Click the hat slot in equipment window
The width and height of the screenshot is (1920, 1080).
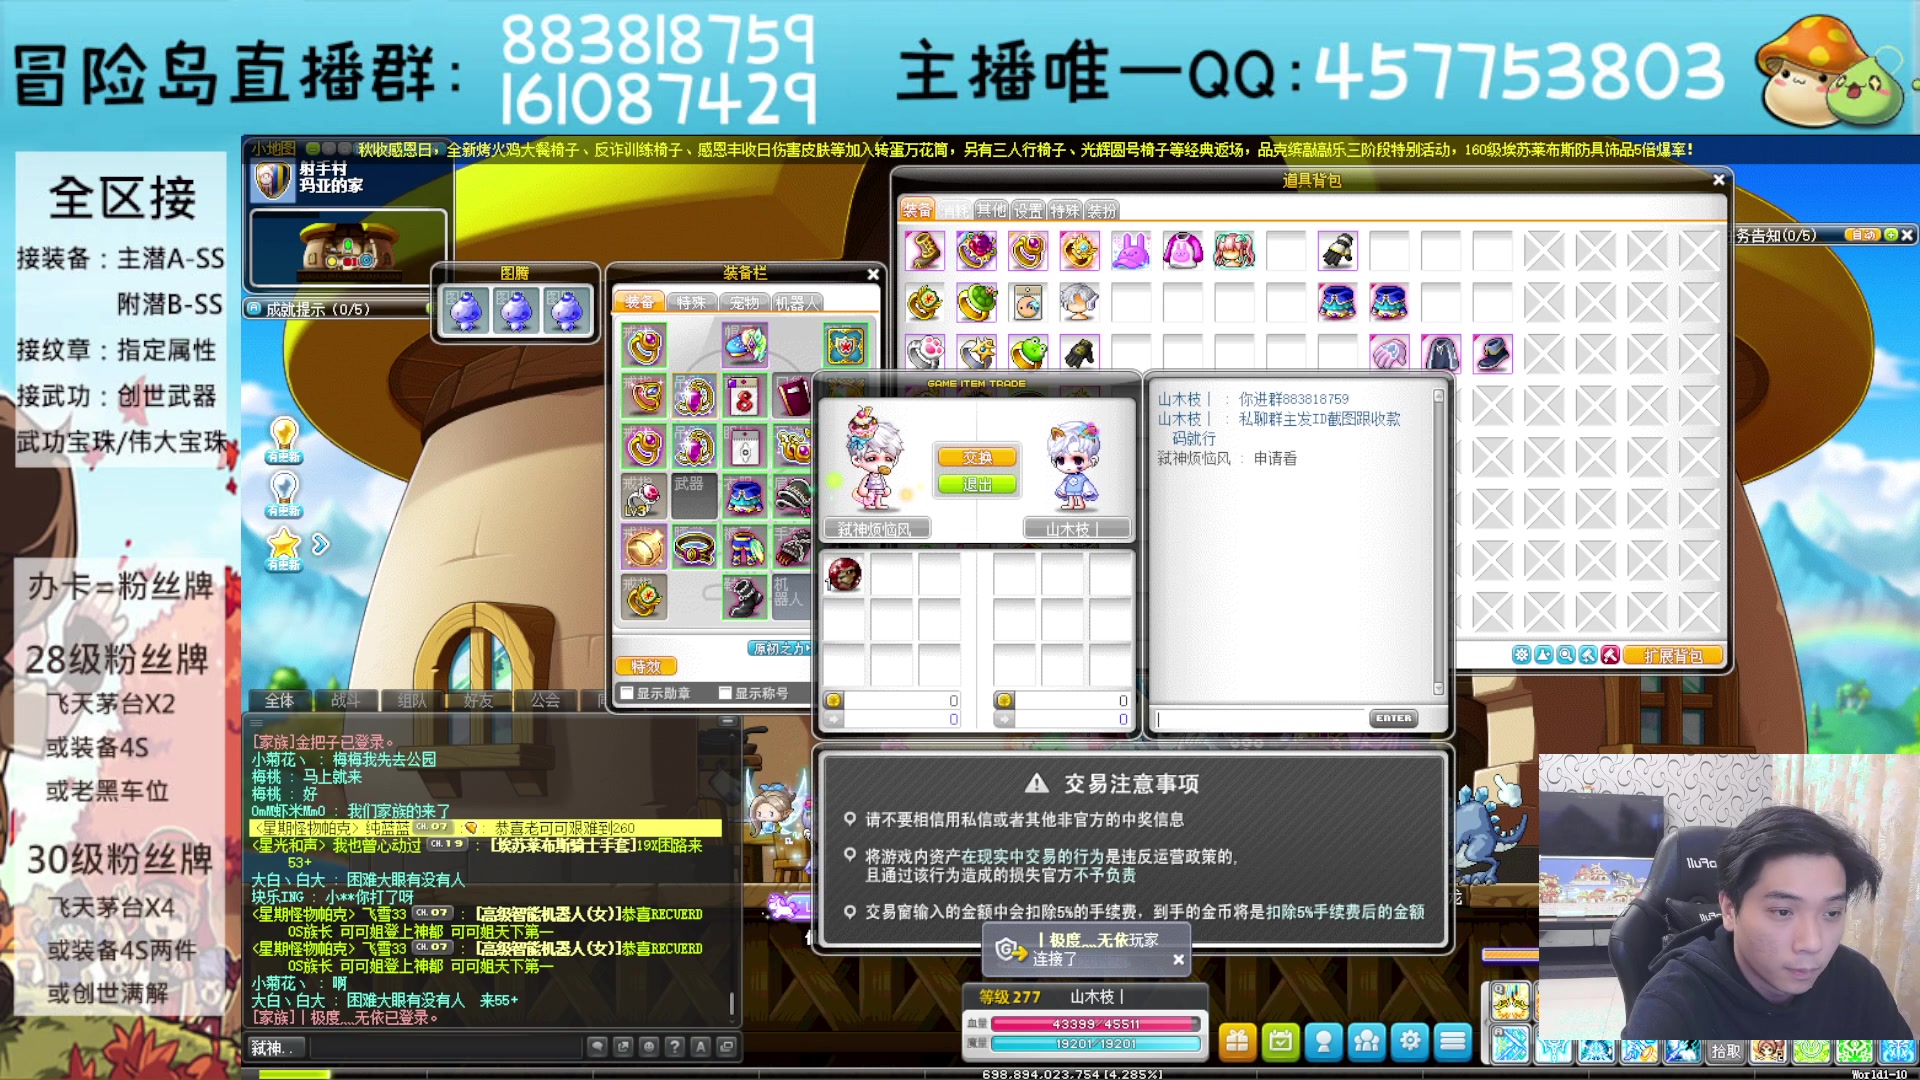point(745,346)
